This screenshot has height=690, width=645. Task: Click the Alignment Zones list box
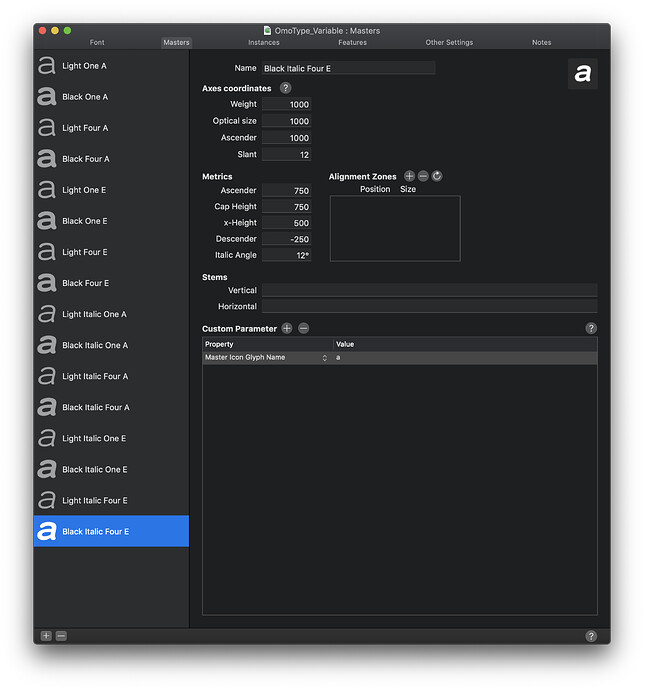pos(395,228)
